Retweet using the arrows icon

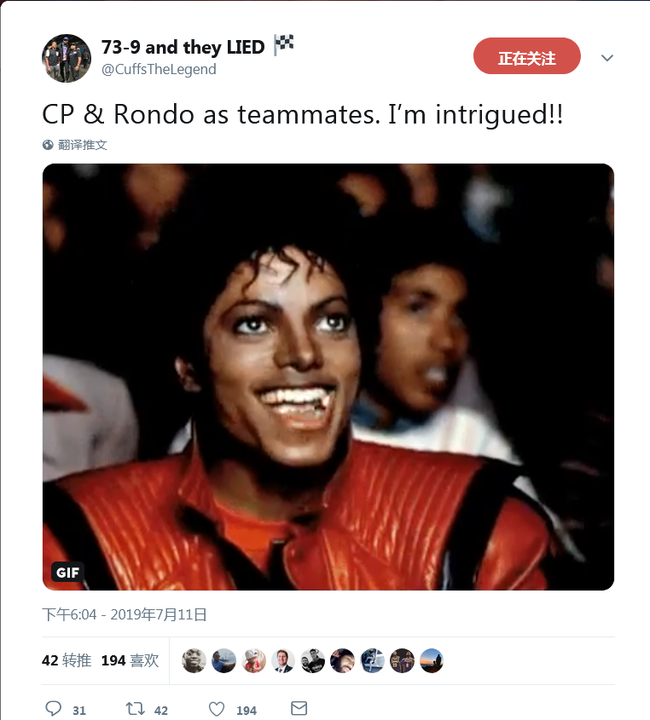[x=135, y=709]
